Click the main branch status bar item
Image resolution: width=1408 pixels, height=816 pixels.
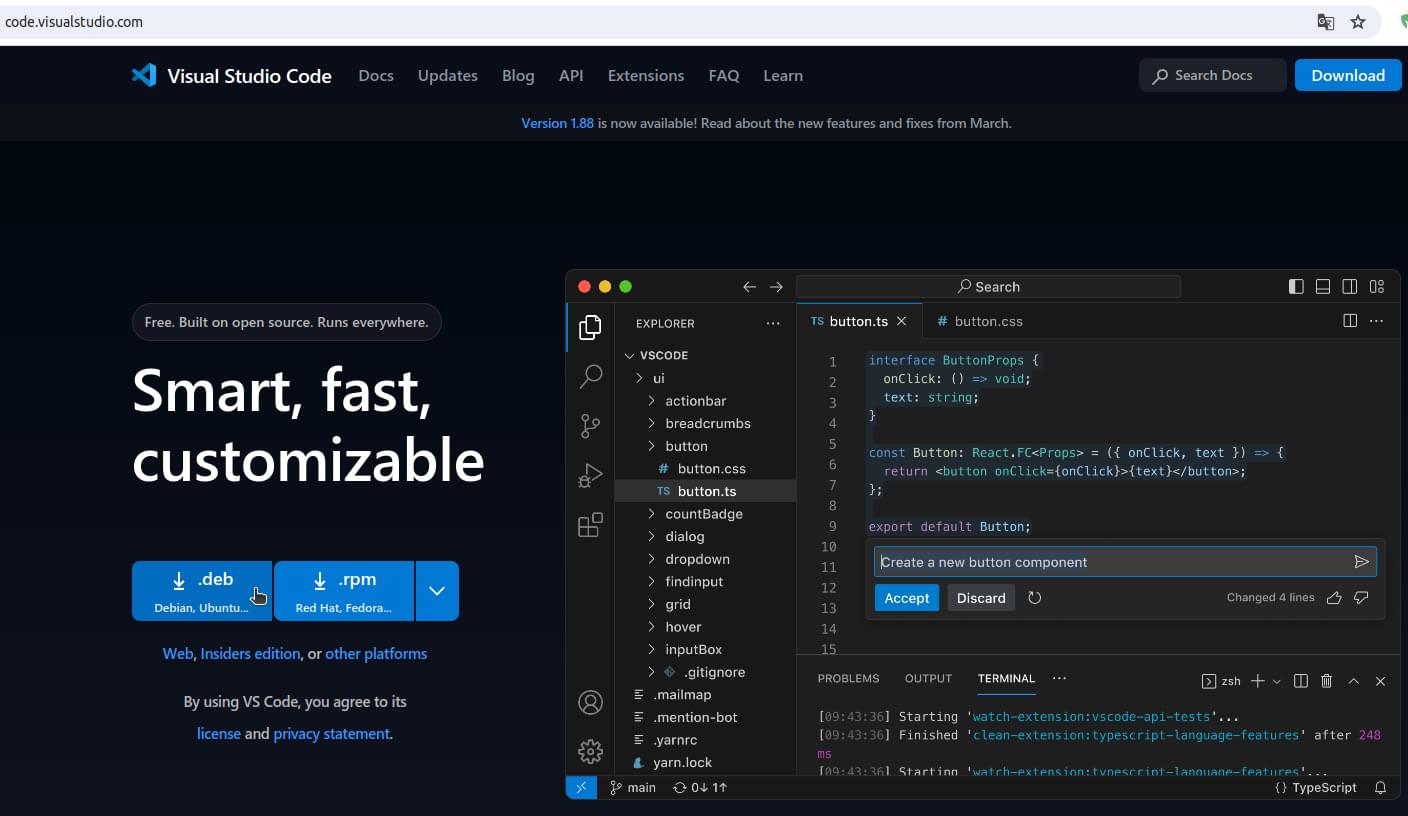[x=633, y=787]
